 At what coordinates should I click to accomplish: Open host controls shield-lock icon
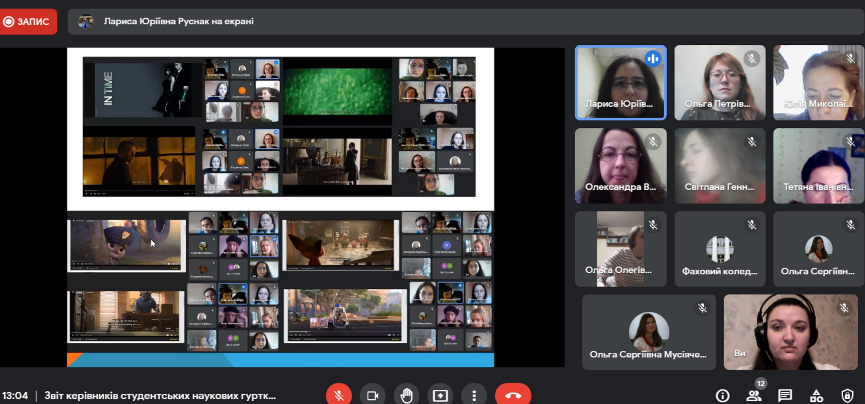(x=847, y=395)
